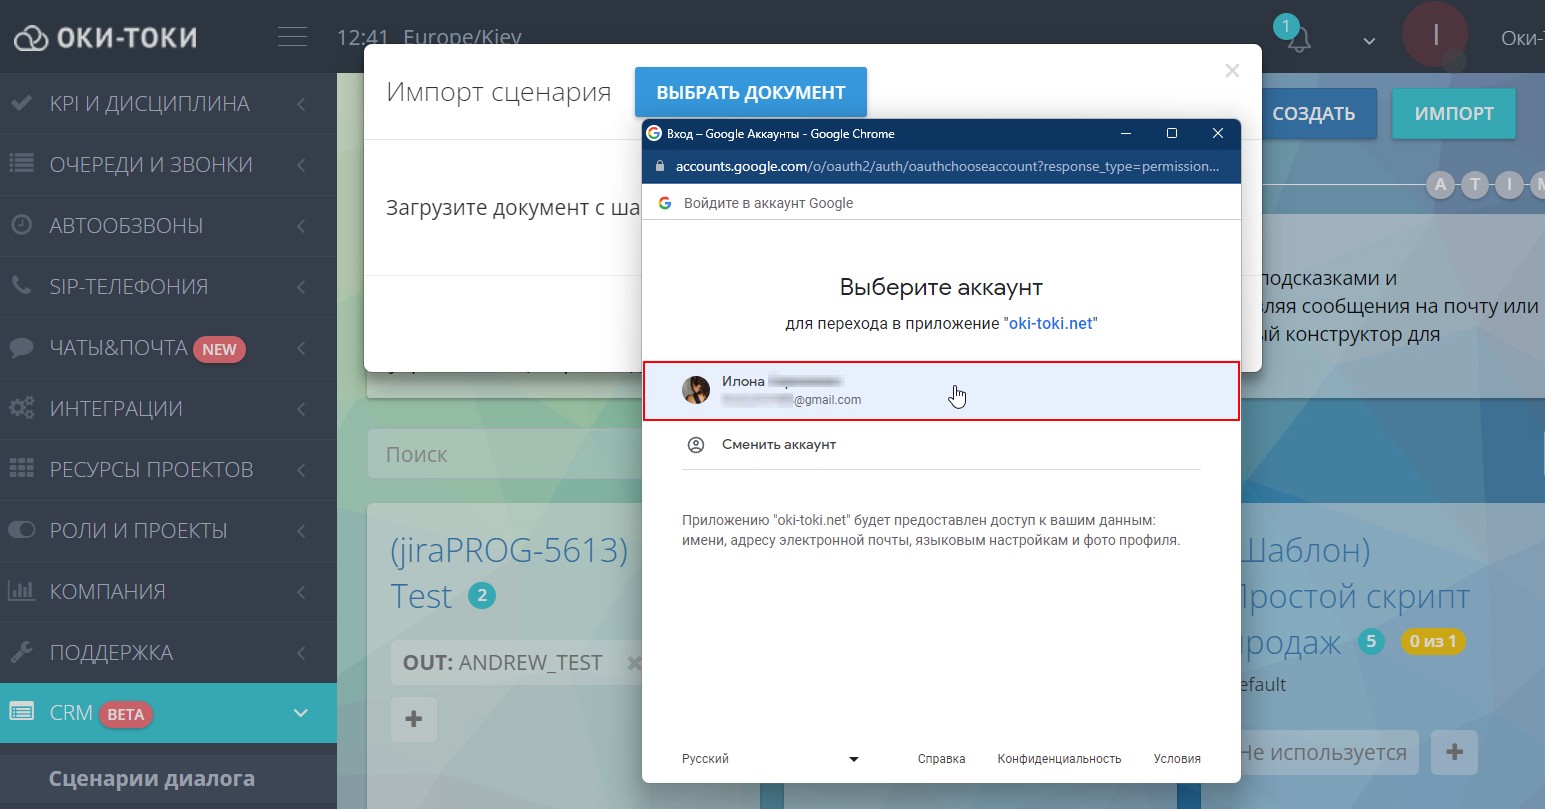Open the (jiraPROG-5613) Test scenario title

click(x=509, y=572)
